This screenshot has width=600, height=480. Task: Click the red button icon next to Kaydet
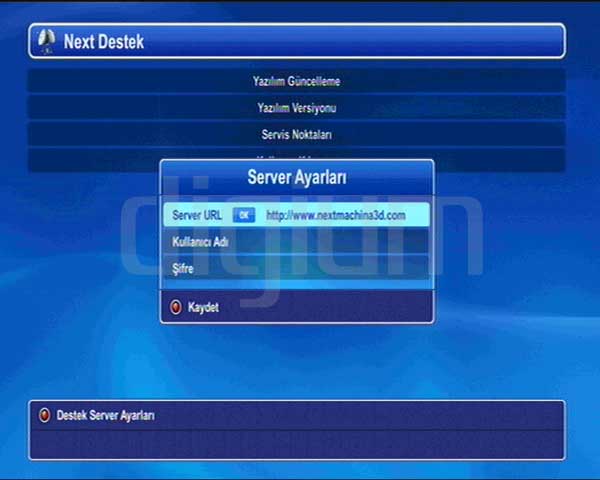pos(176,307)
